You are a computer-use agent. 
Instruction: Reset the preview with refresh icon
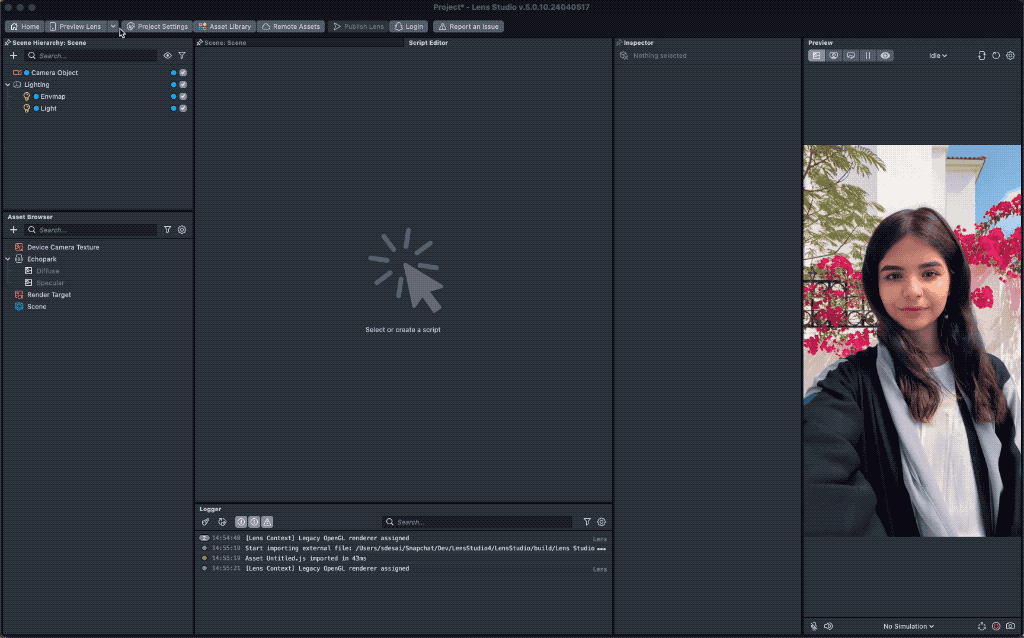pyautogui.click(x=996, y=56)
